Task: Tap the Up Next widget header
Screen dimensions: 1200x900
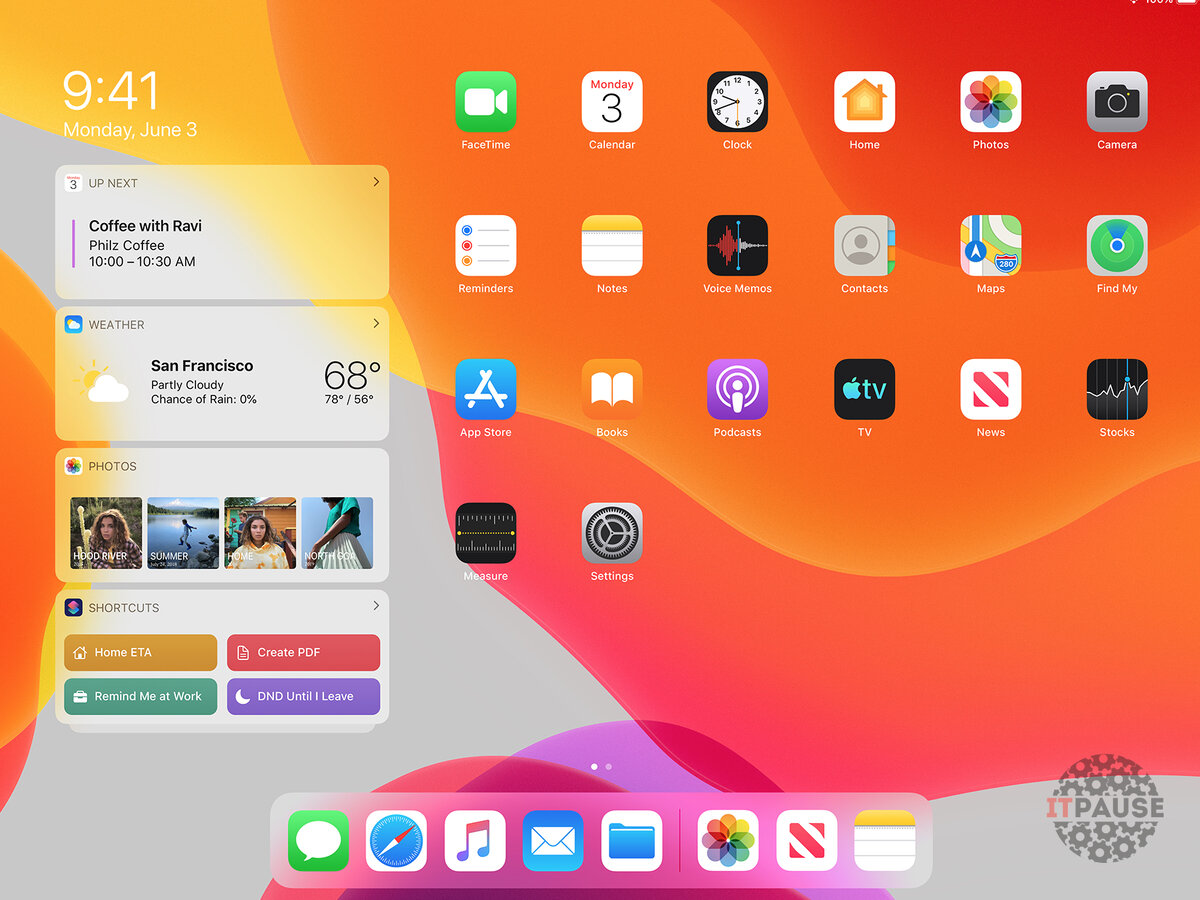Action: pos(222,183)
